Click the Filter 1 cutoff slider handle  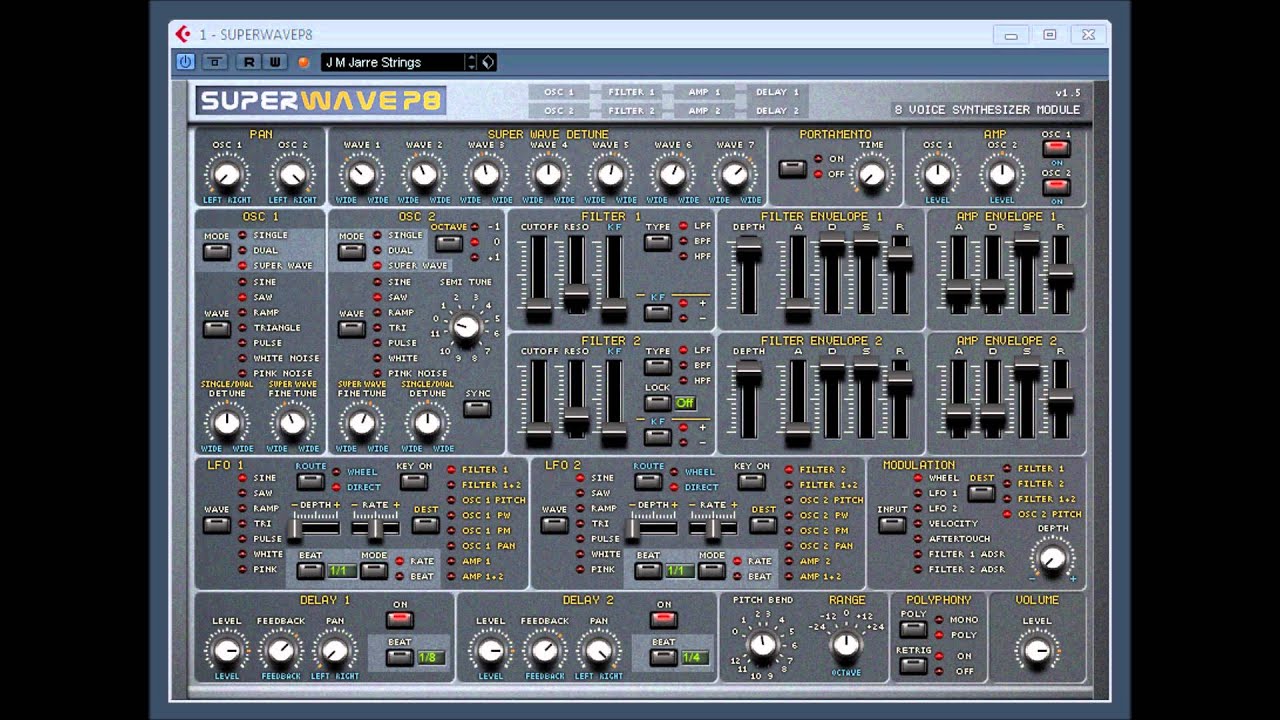click(x=539, y=309)
